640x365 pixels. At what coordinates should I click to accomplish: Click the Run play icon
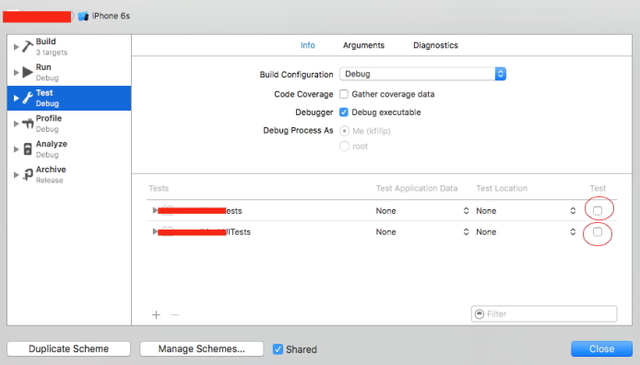coord(27,72)
